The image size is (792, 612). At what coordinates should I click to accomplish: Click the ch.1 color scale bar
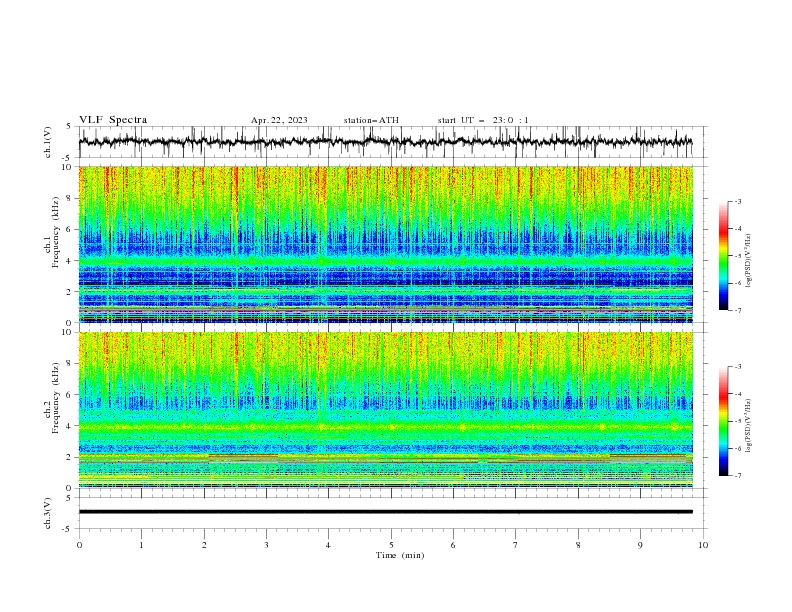[x=723, y=256]
